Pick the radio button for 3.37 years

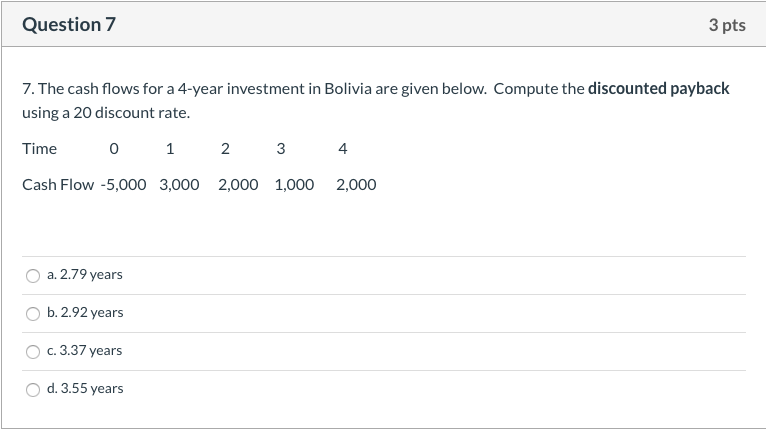33,351
